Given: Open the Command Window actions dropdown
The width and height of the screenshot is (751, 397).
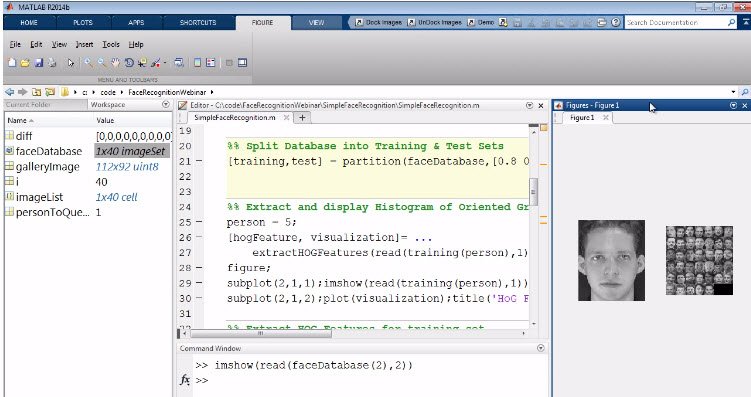Looking at the screenshot, I should point(541,348).
